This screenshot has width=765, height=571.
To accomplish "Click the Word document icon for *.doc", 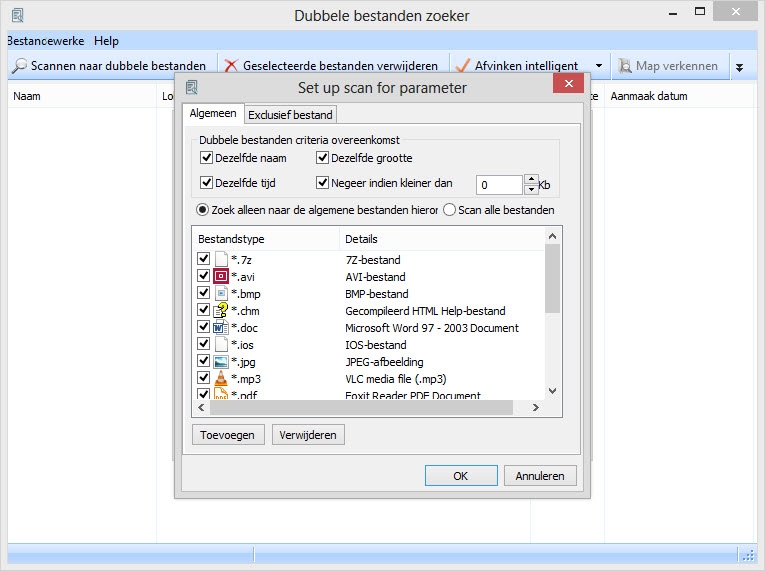I will click(221, 328).
